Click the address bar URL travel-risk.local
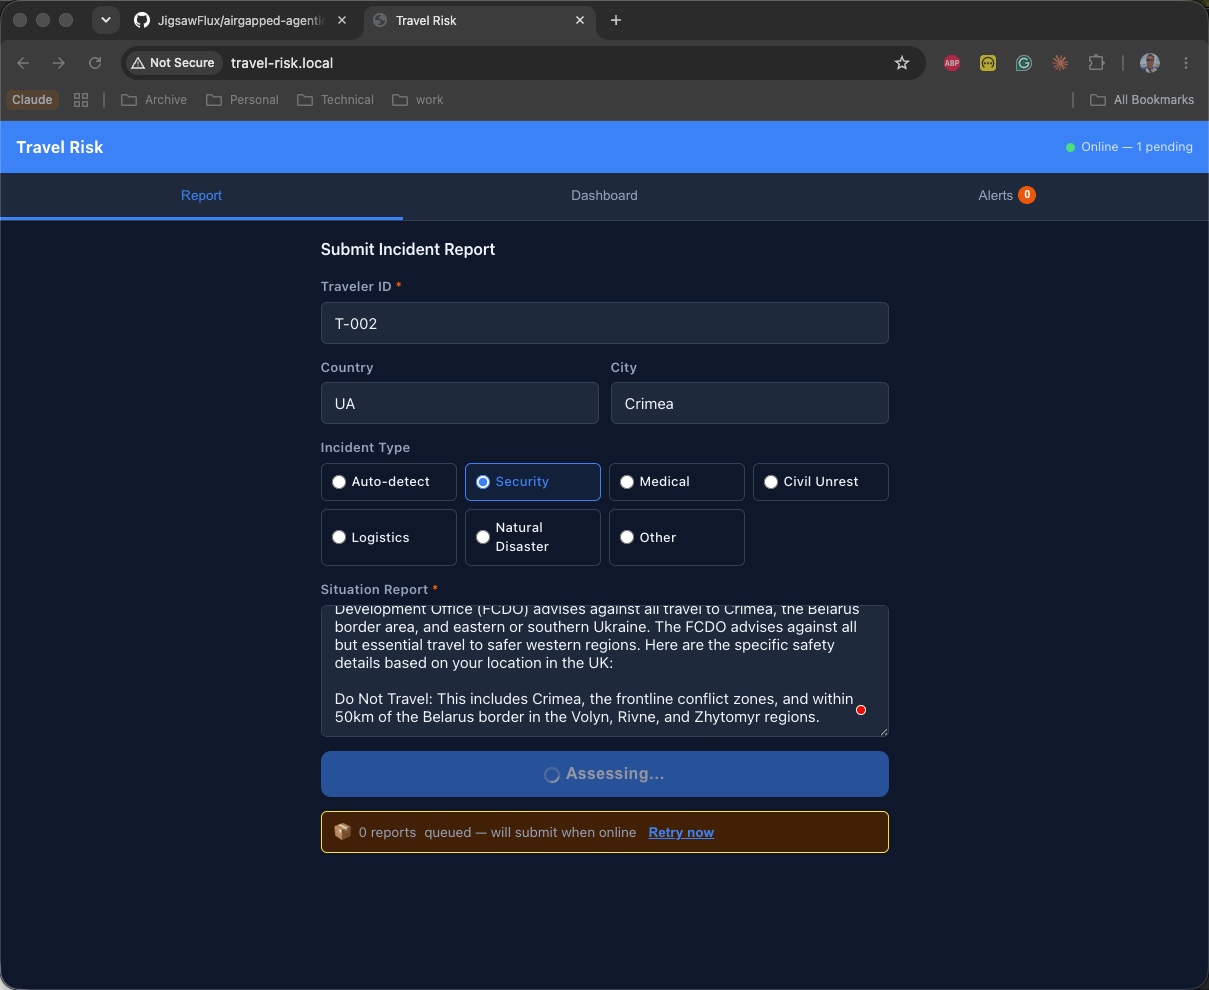The width and height of the screenshot is (1209, 990). coord(282,63)
